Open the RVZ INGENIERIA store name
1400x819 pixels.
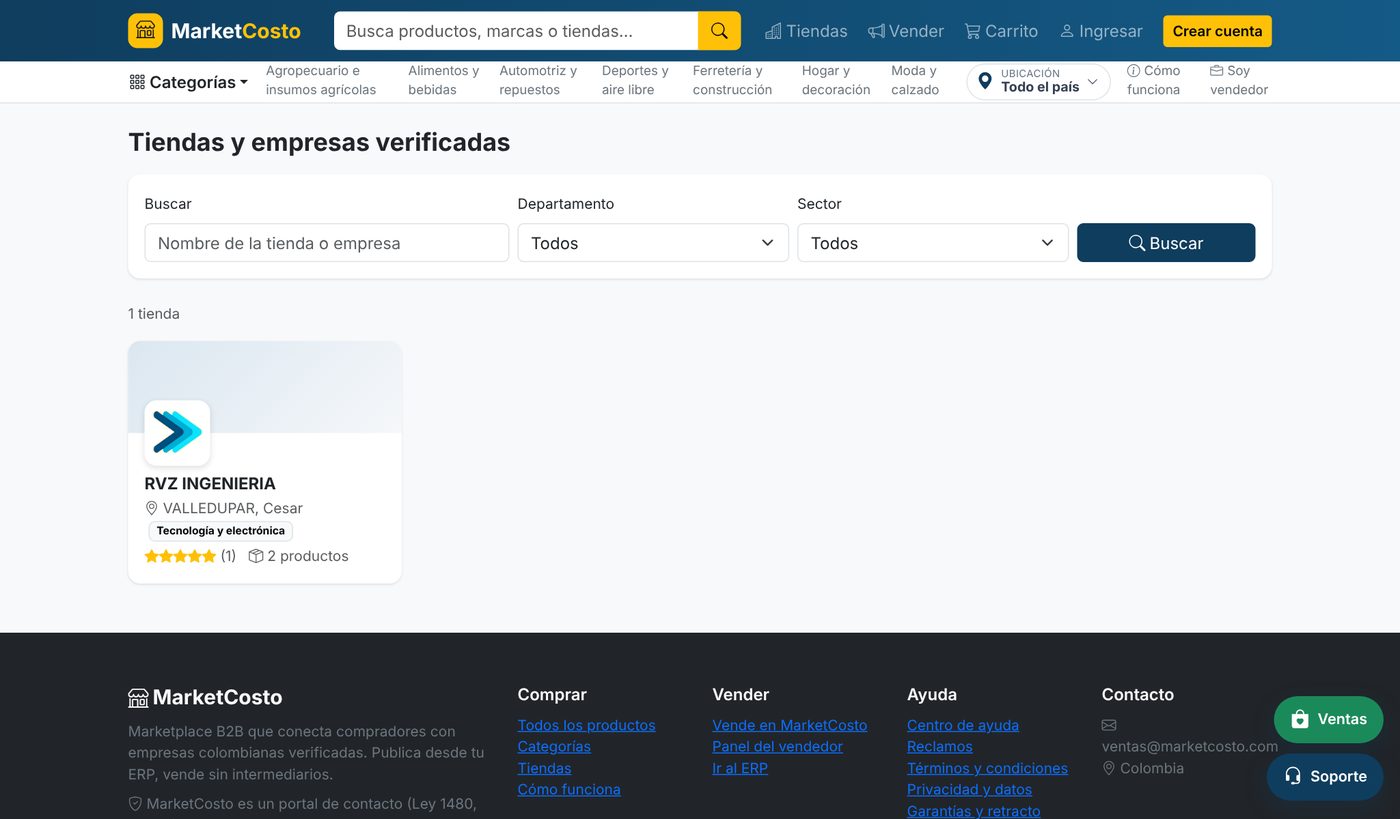click(210, 483)
